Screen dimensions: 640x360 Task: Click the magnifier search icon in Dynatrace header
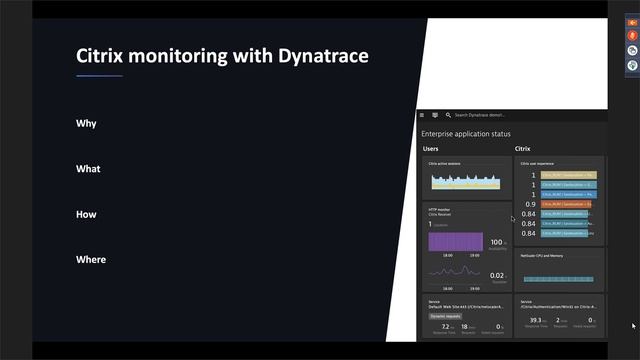tap(448, 115)
